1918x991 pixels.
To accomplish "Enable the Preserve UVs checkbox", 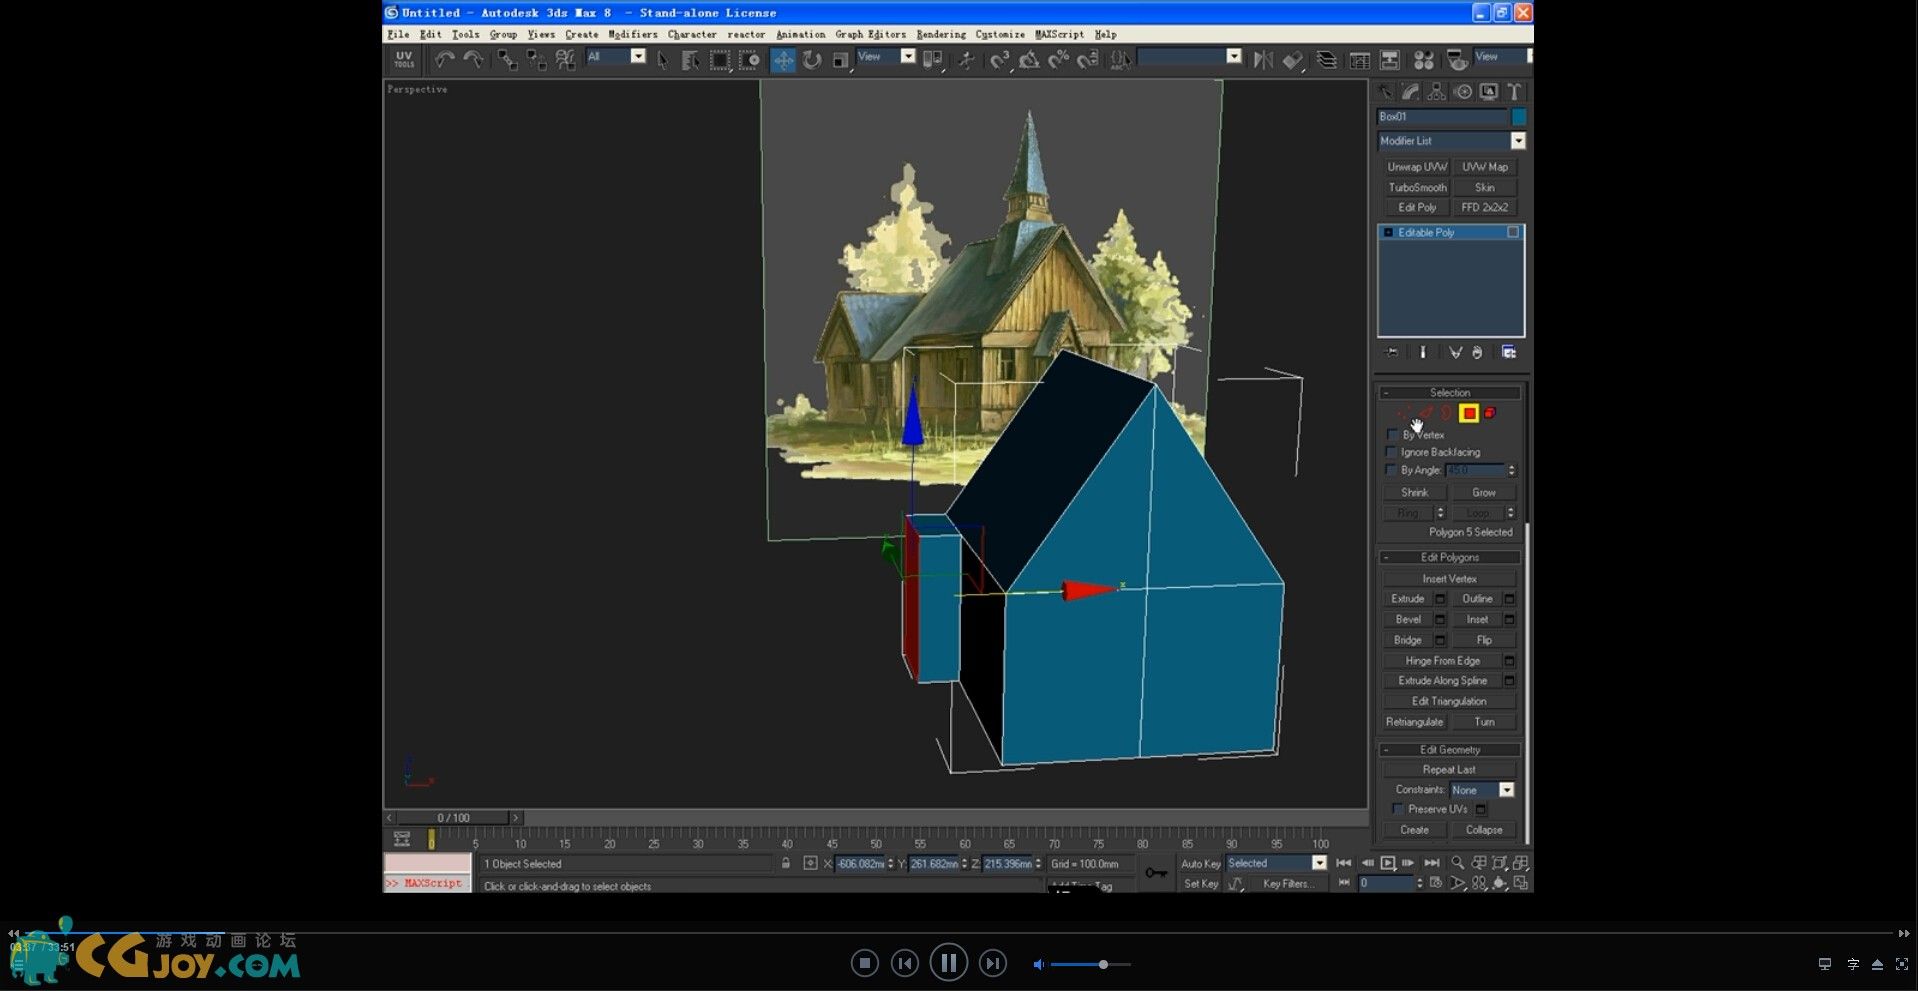I will (x=1398, y=809).
